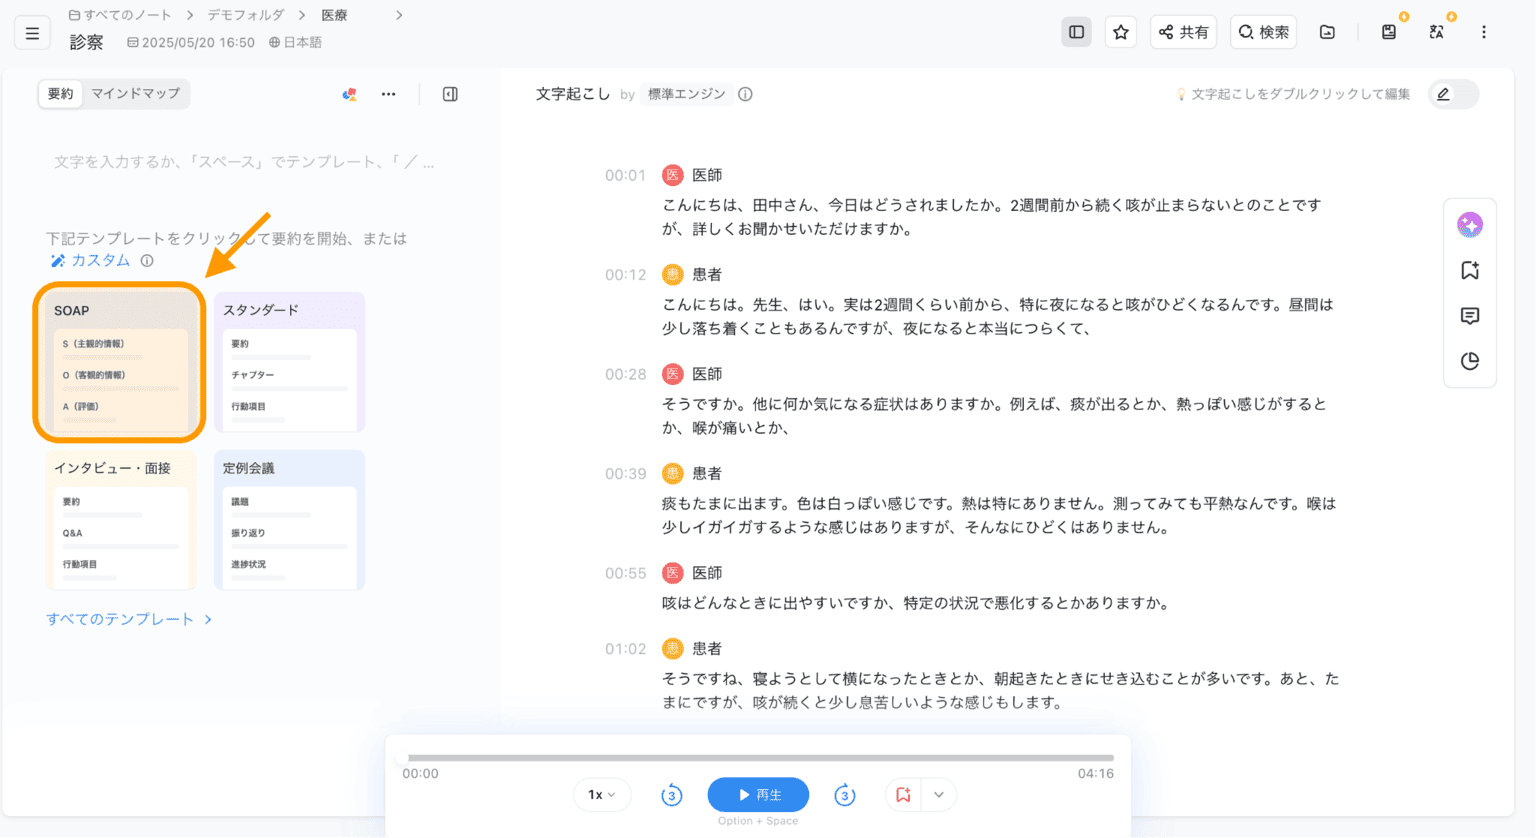Jump to timestamp 00:55
This screenshot has width=1536, height=838.
click(625, 573)
